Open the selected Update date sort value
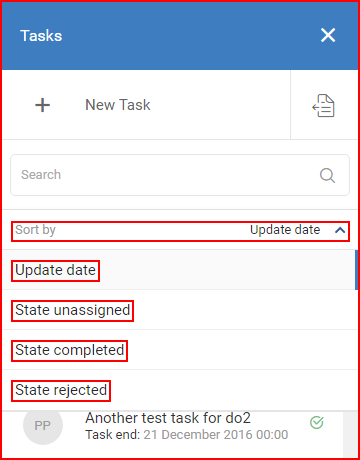This screenshot has height=460, width=360. click(285, 230)
